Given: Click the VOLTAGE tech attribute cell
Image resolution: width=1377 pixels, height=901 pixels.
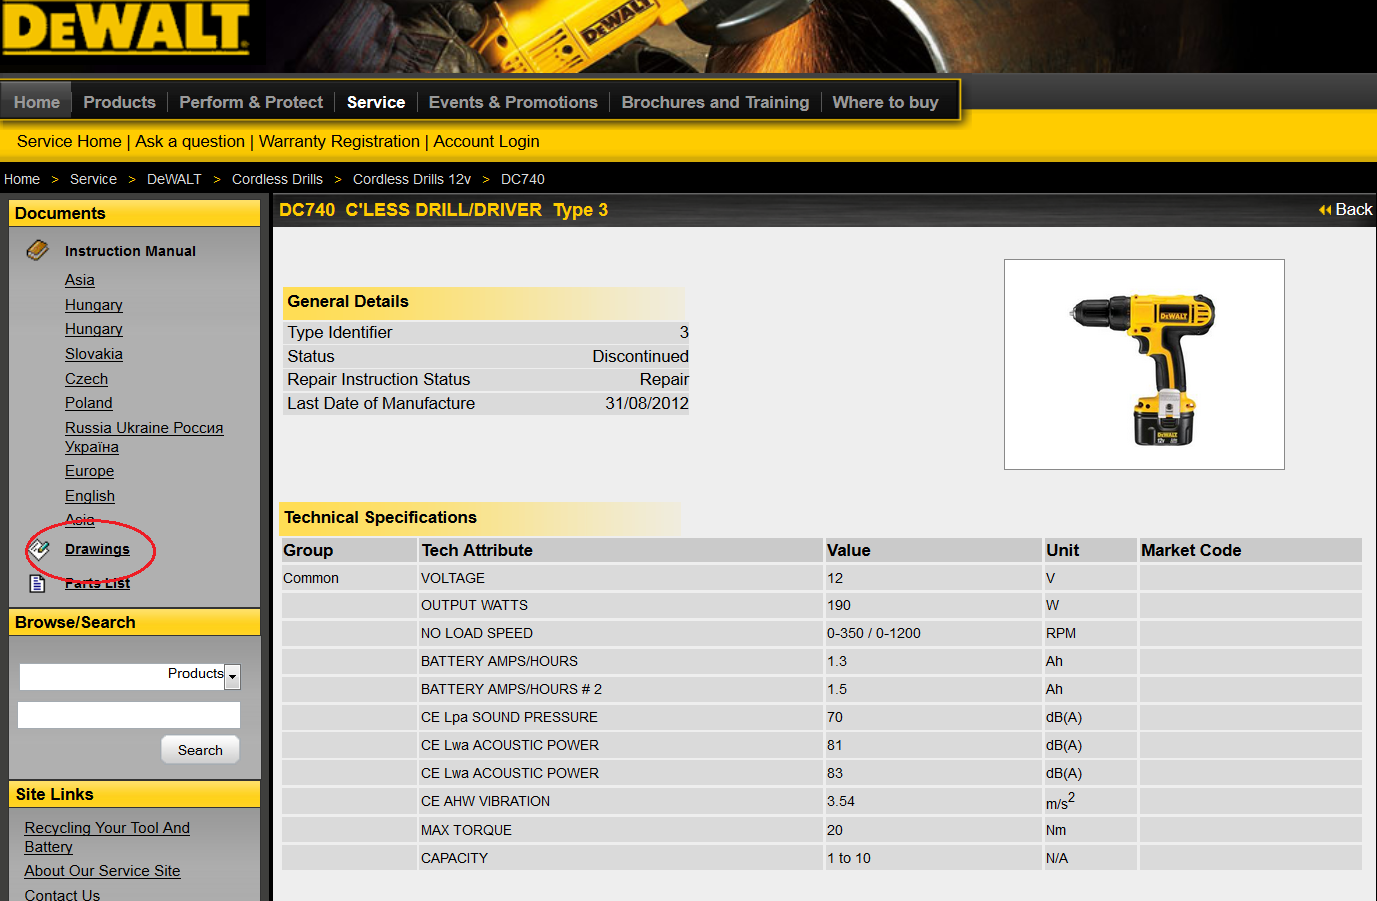Looking at the screenshot, I should coord(620,578).
